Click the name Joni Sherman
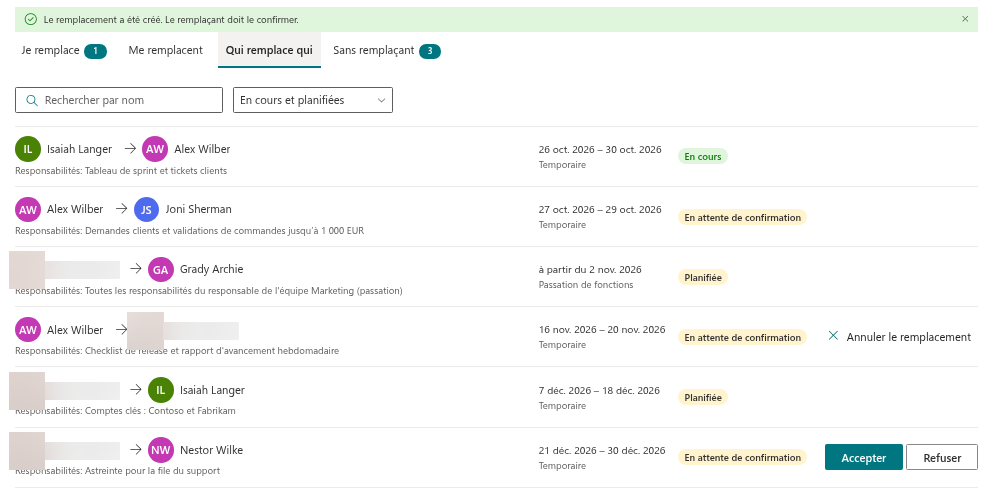991x492 pixels. [x=198, y=209]
